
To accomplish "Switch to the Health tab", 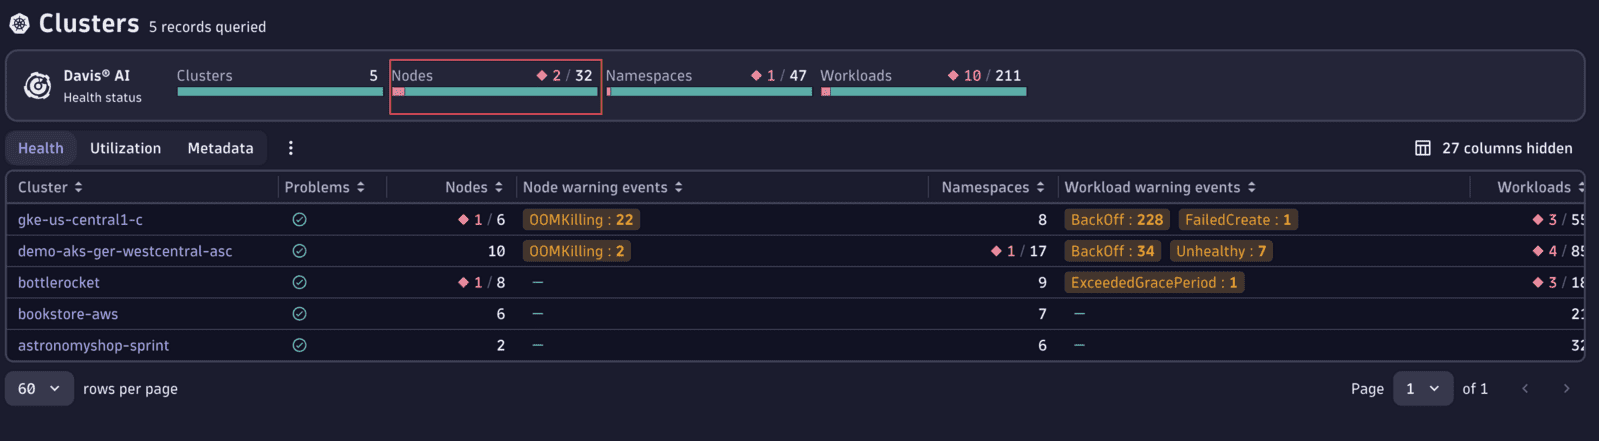I will point(41,148).
